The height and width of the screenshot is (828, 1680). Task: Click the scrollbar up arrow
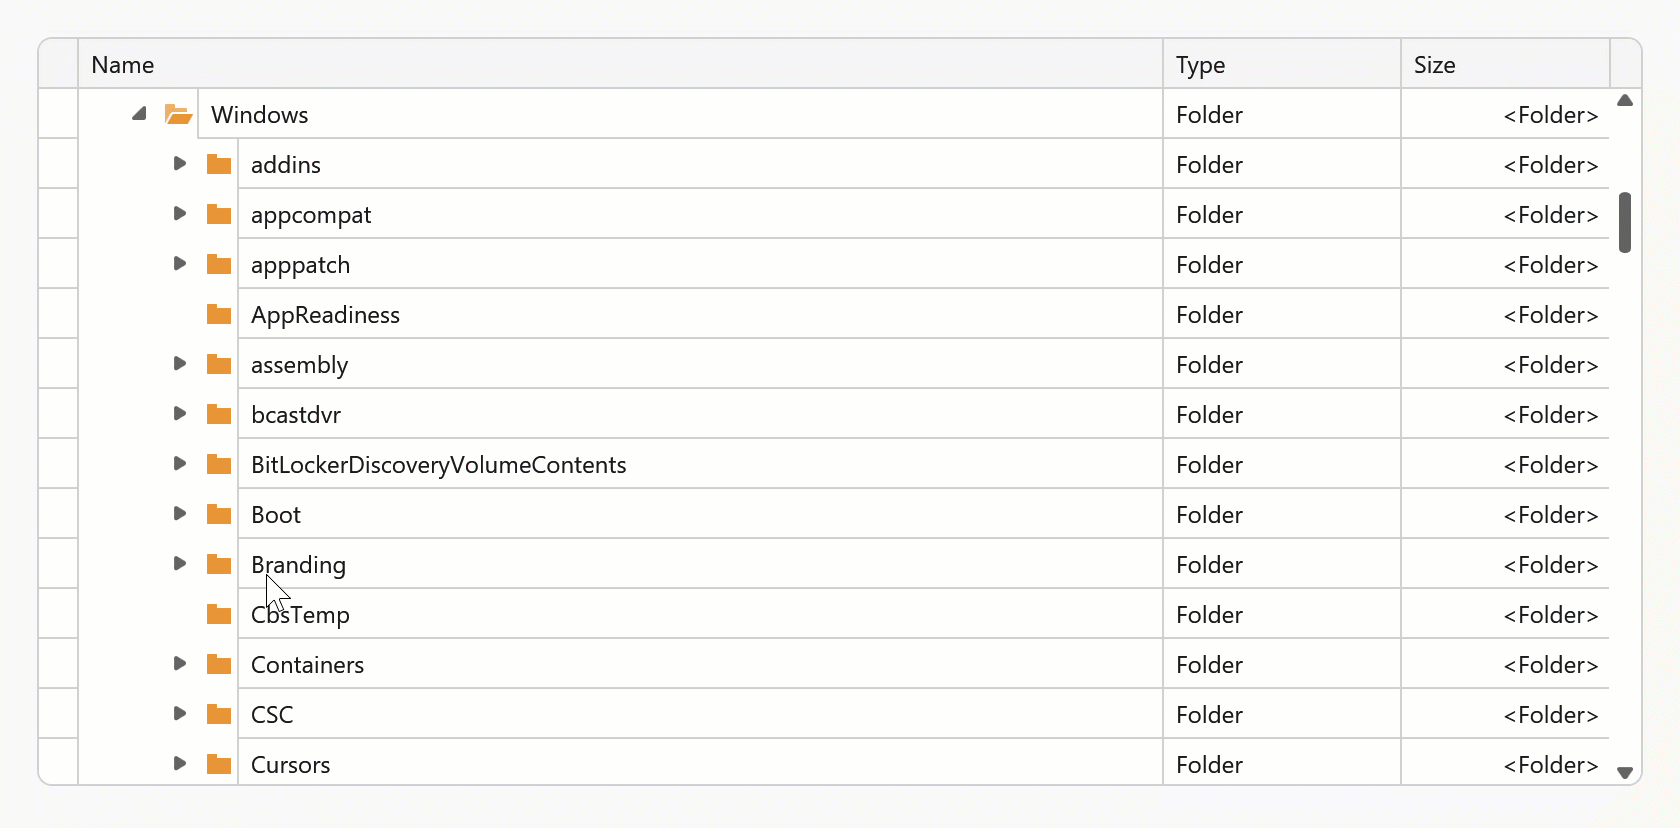pyautogui.click(x=1625, y=100)
